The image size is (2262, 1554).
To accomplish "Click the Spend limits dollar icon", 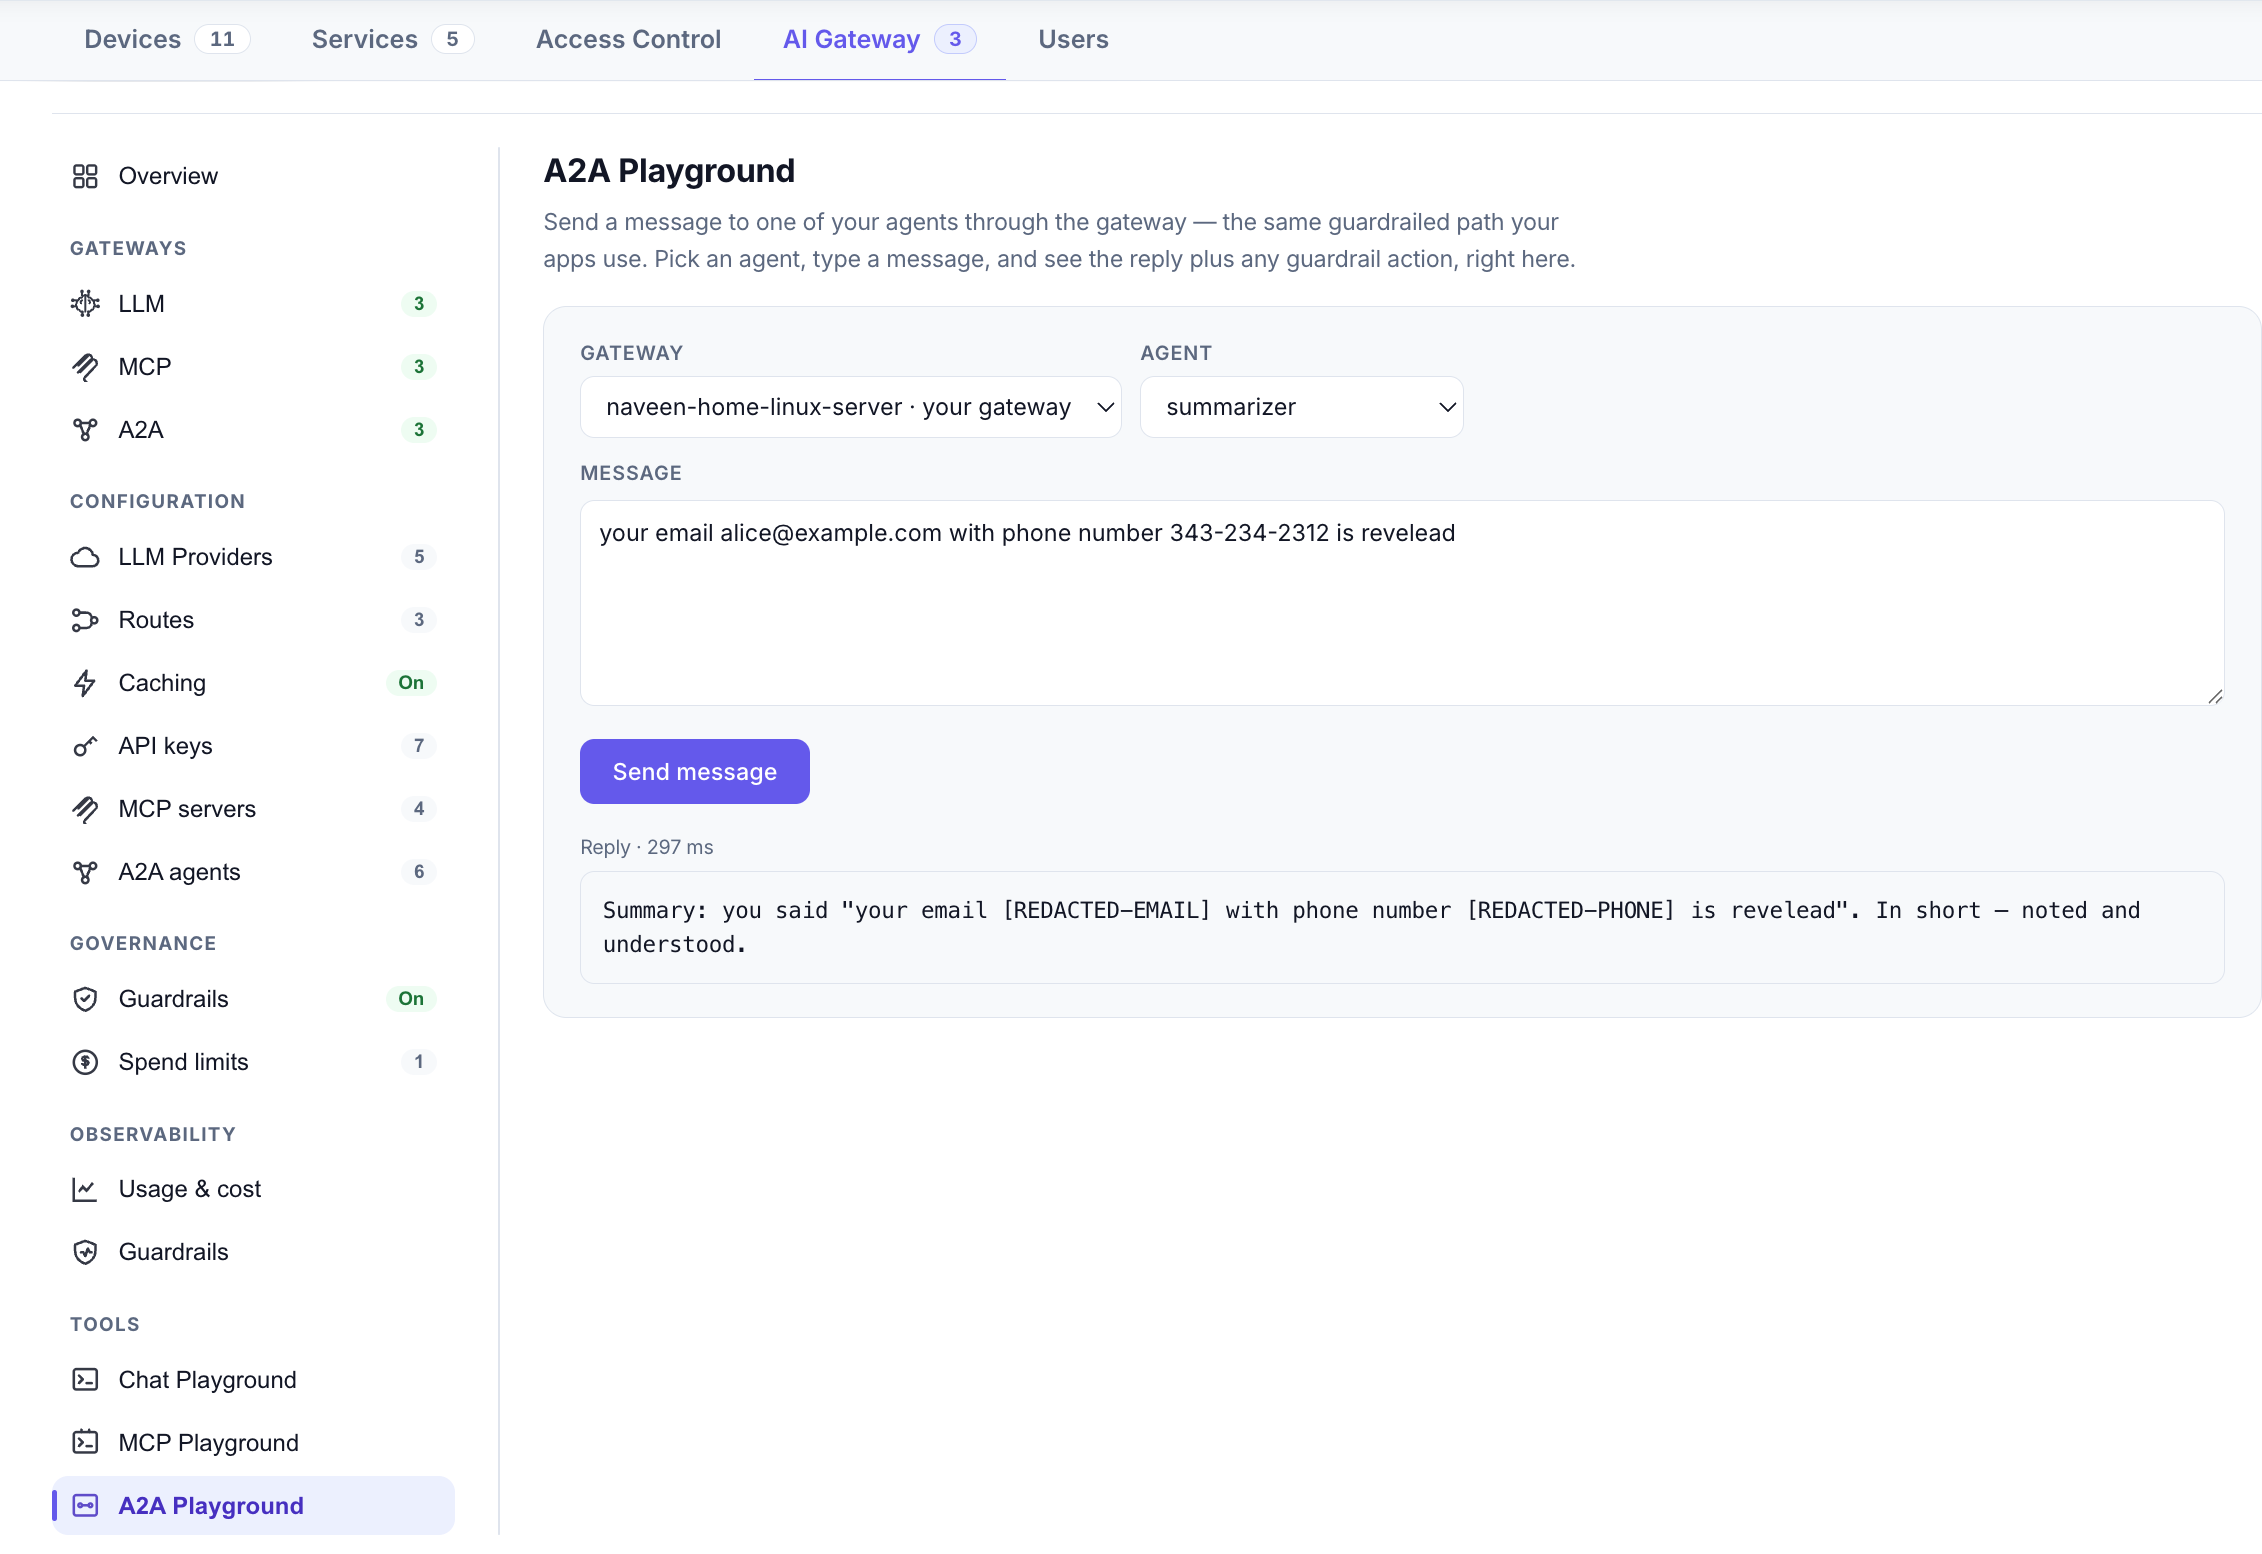I will coord(85,1062).
